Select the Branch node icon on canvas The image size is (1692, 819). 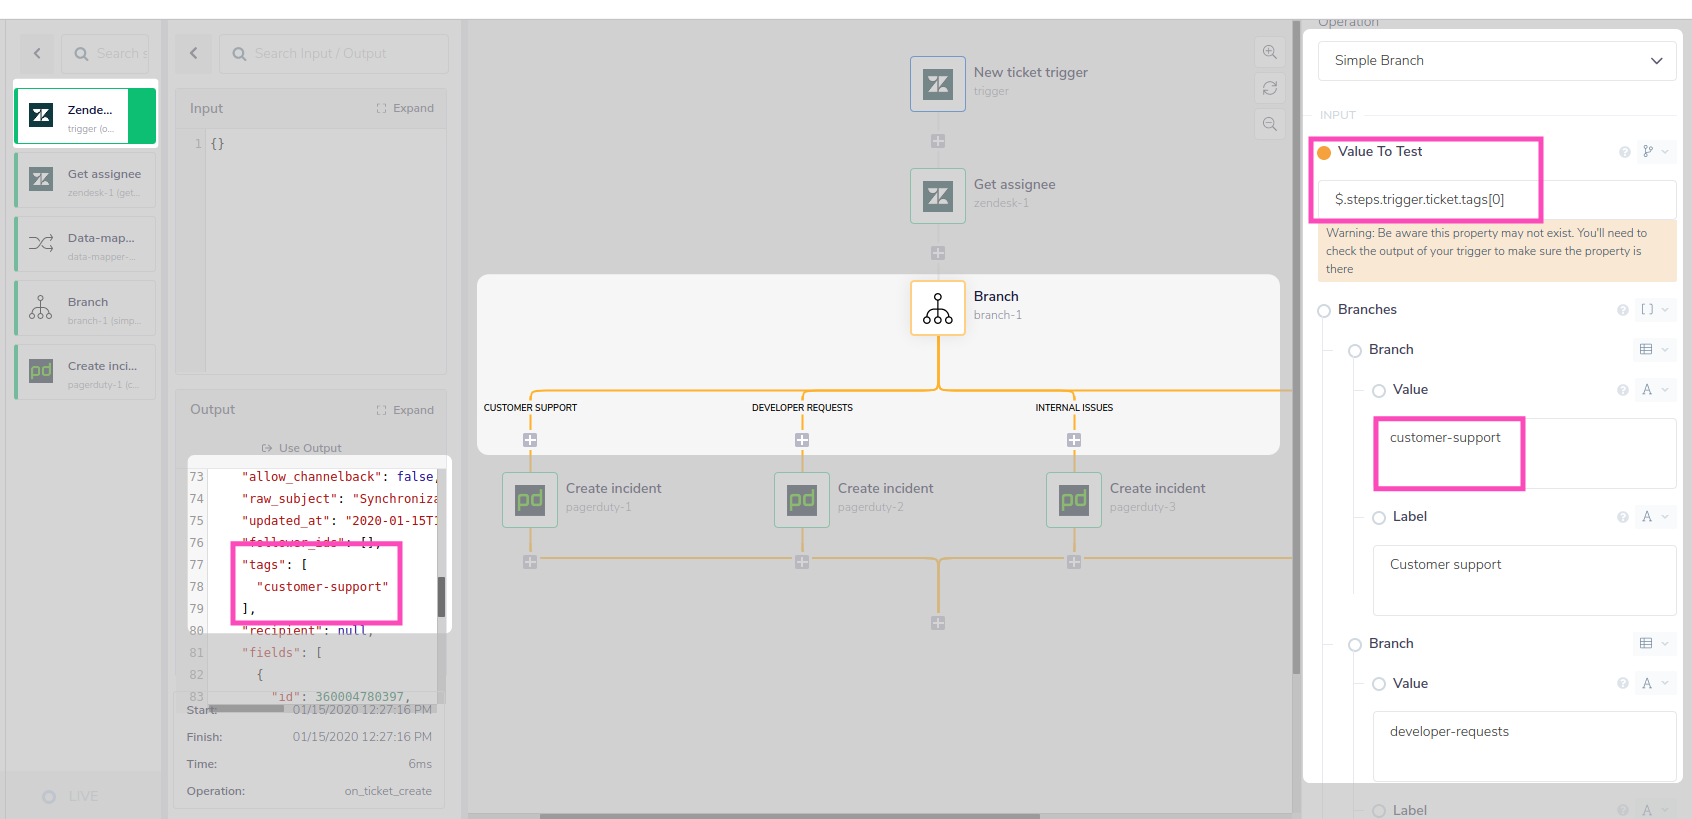(x=937, y=308)
